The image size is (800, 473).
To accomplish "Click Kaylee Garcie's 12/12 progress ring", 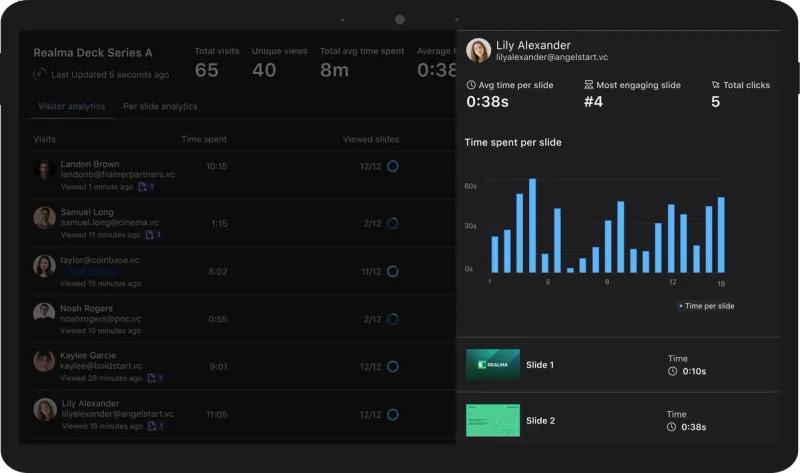I will coord(393,366).
